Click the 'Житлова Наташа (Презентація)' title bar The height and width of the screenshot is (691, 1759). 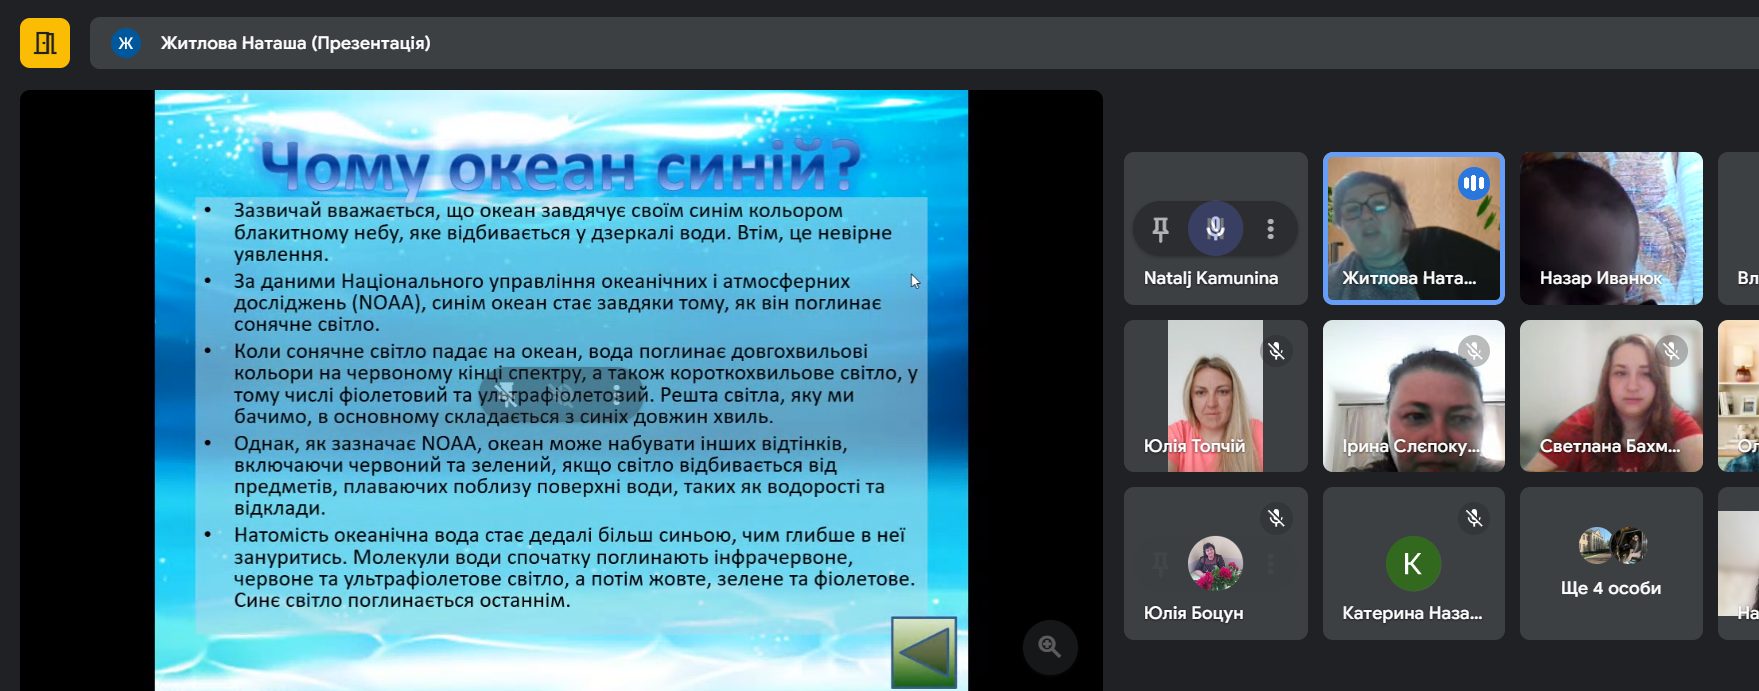tap(296, 43)
